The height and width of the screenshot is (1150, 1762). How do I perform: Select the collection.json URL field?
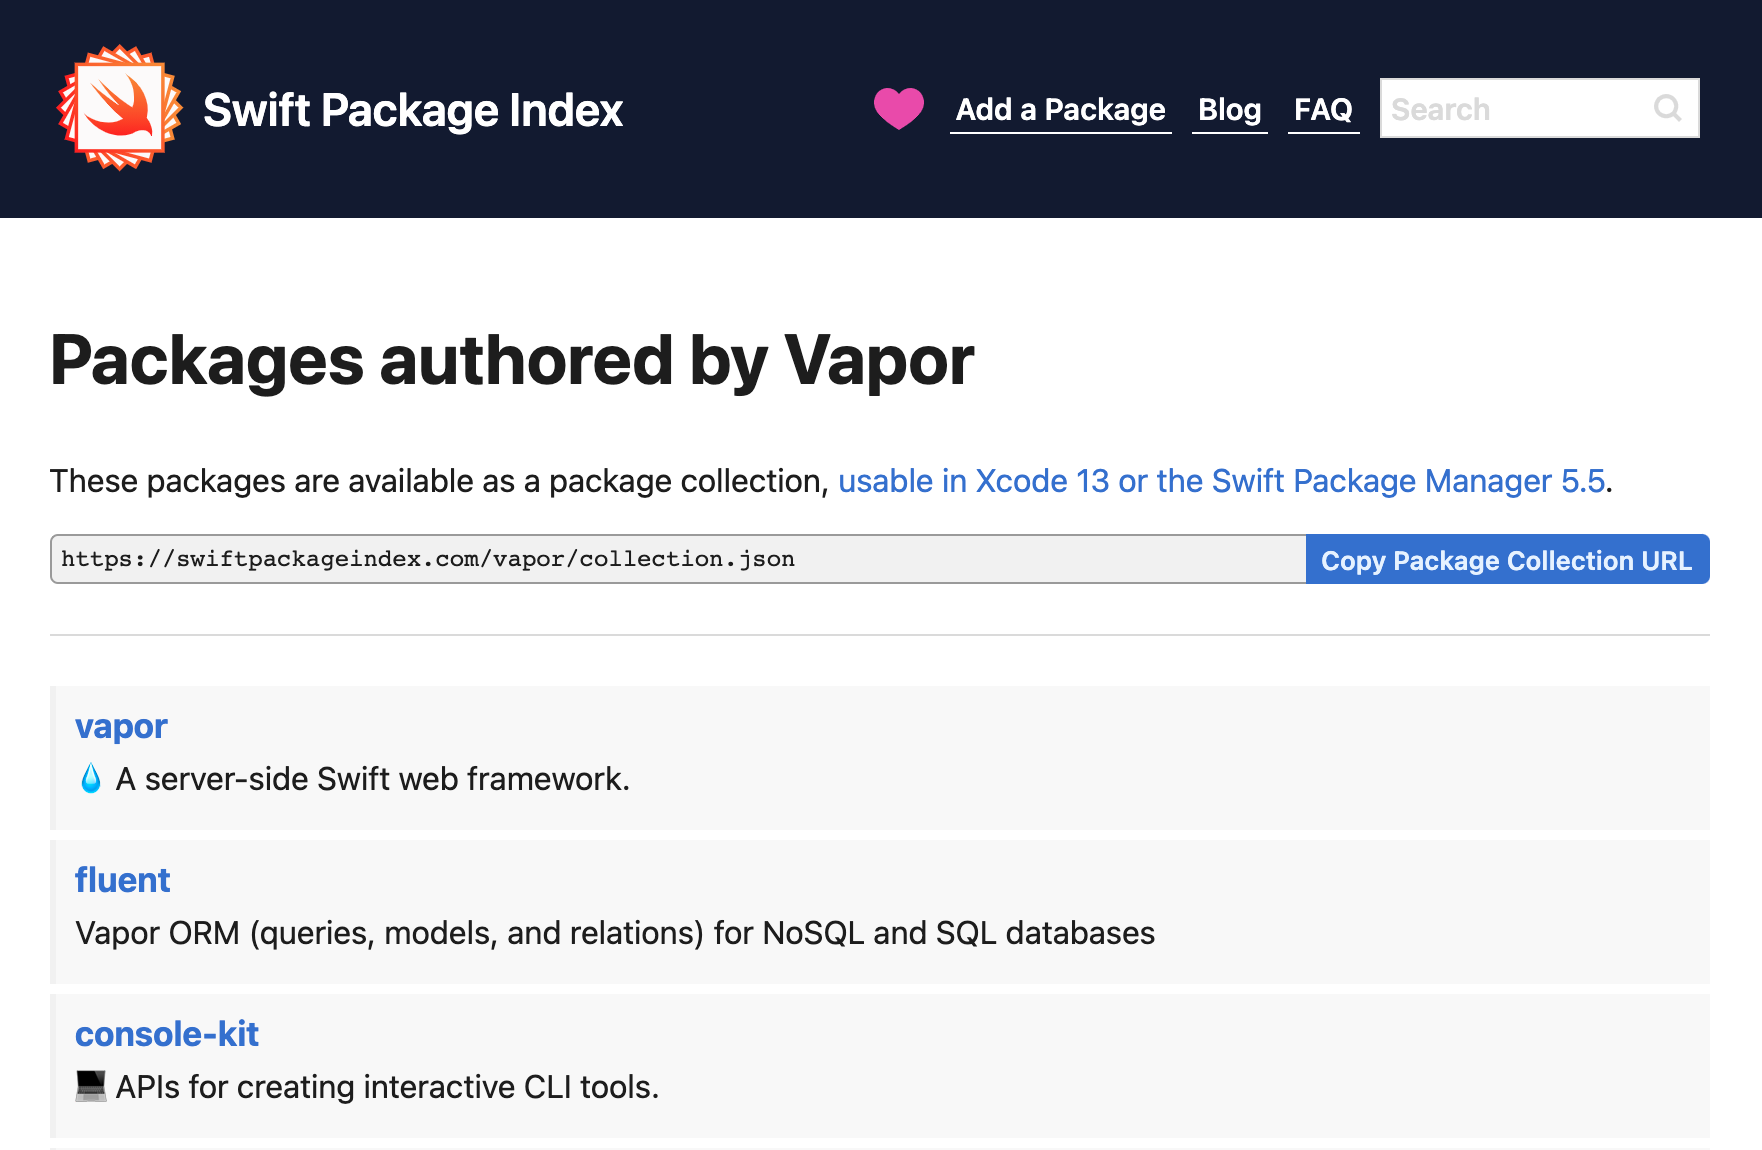point(678,559)
